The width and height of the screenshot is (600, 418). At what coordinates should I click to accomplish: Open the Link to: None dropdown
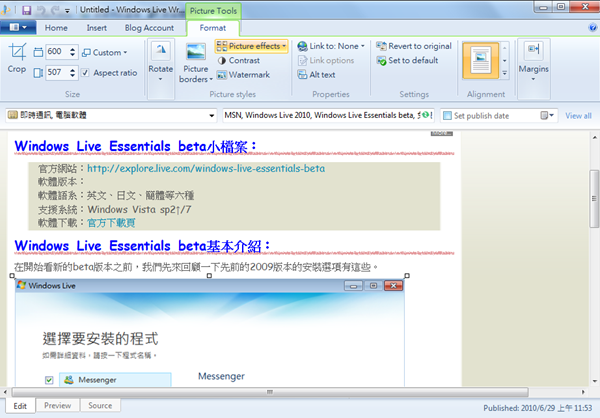(x=331, y=46)
